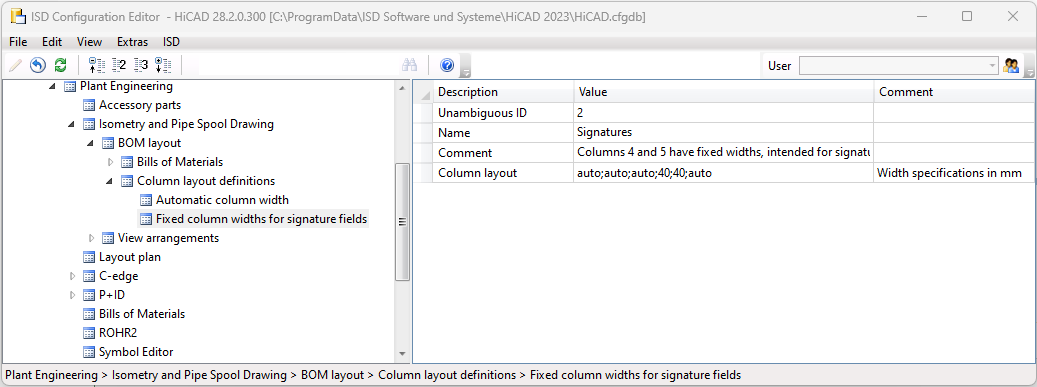Select C-edge tree item
The height and width of the screenshot is (387, 1037).
118,276
